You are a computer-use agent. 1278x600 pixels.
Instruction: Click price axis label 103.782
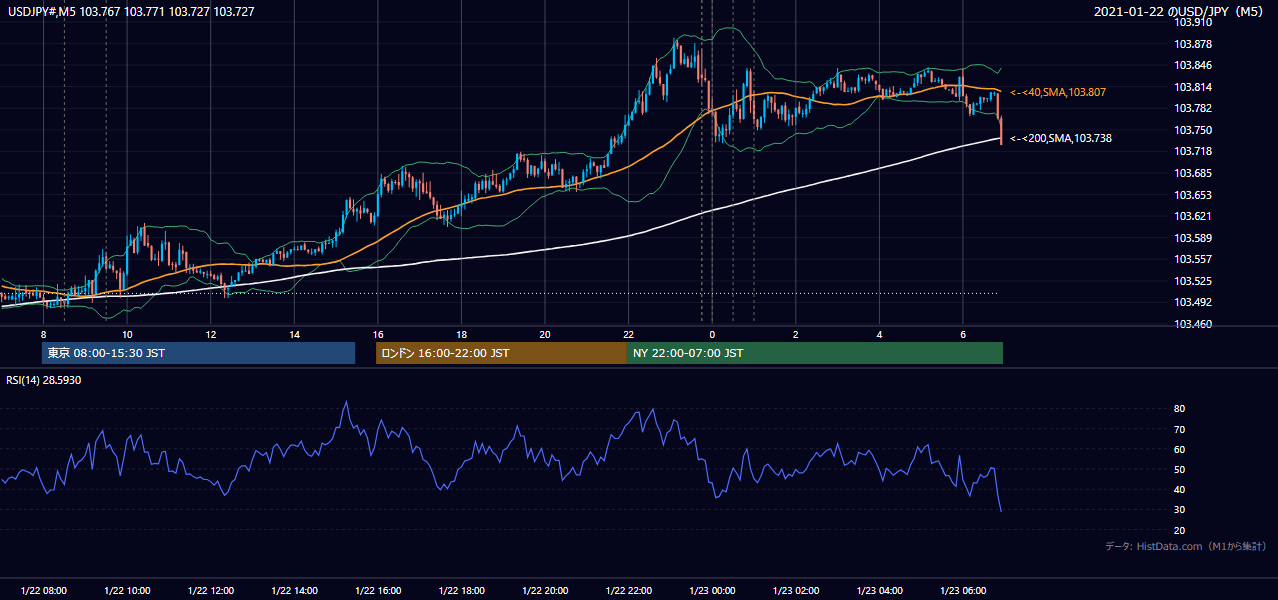tap(1192, 108)
